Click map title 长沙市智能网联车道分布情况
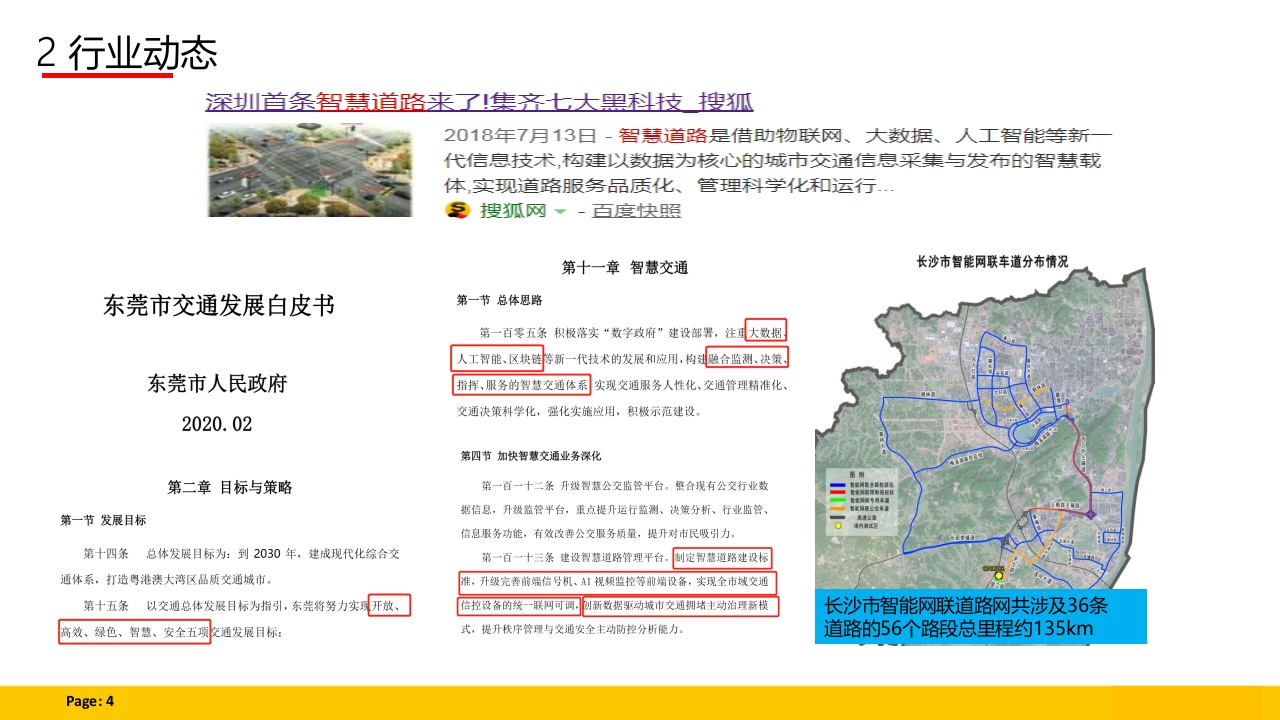Screen dimensions: 1280x720 (x=992, y=262)
